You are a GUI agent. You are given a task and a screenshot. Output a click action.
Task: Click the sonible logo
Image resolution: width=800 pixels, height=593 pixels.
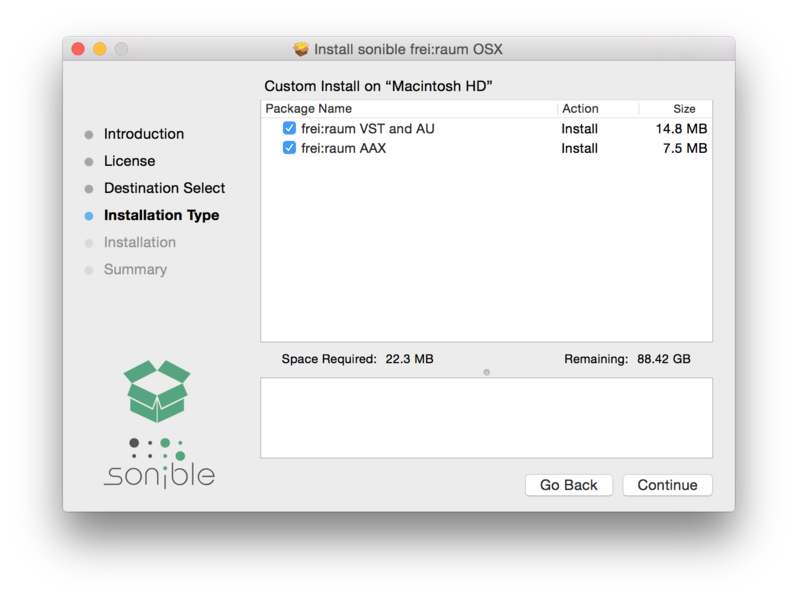tap(159, 463)
